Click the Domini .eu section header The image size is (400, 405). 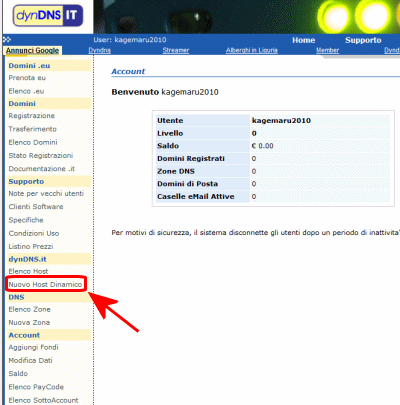pos(49,66)
